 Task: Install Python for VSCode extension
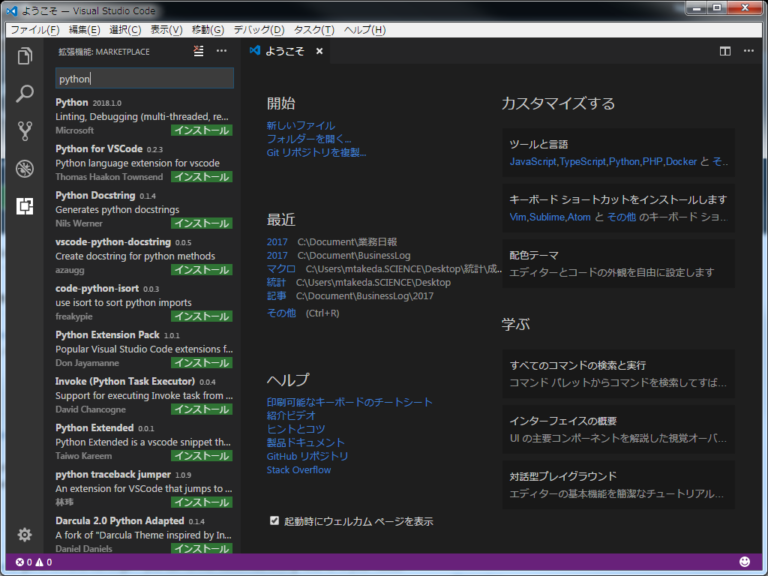[201, 177]
